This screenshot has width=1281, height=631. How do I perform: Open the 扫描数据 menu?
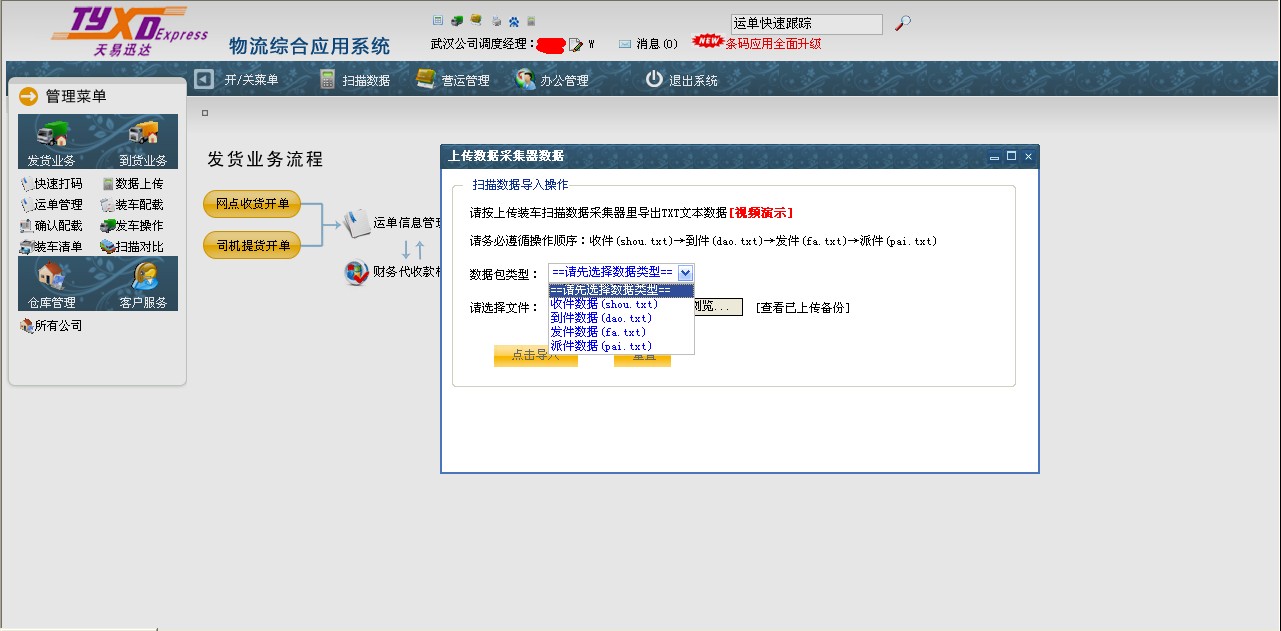[x=355, y=80]
